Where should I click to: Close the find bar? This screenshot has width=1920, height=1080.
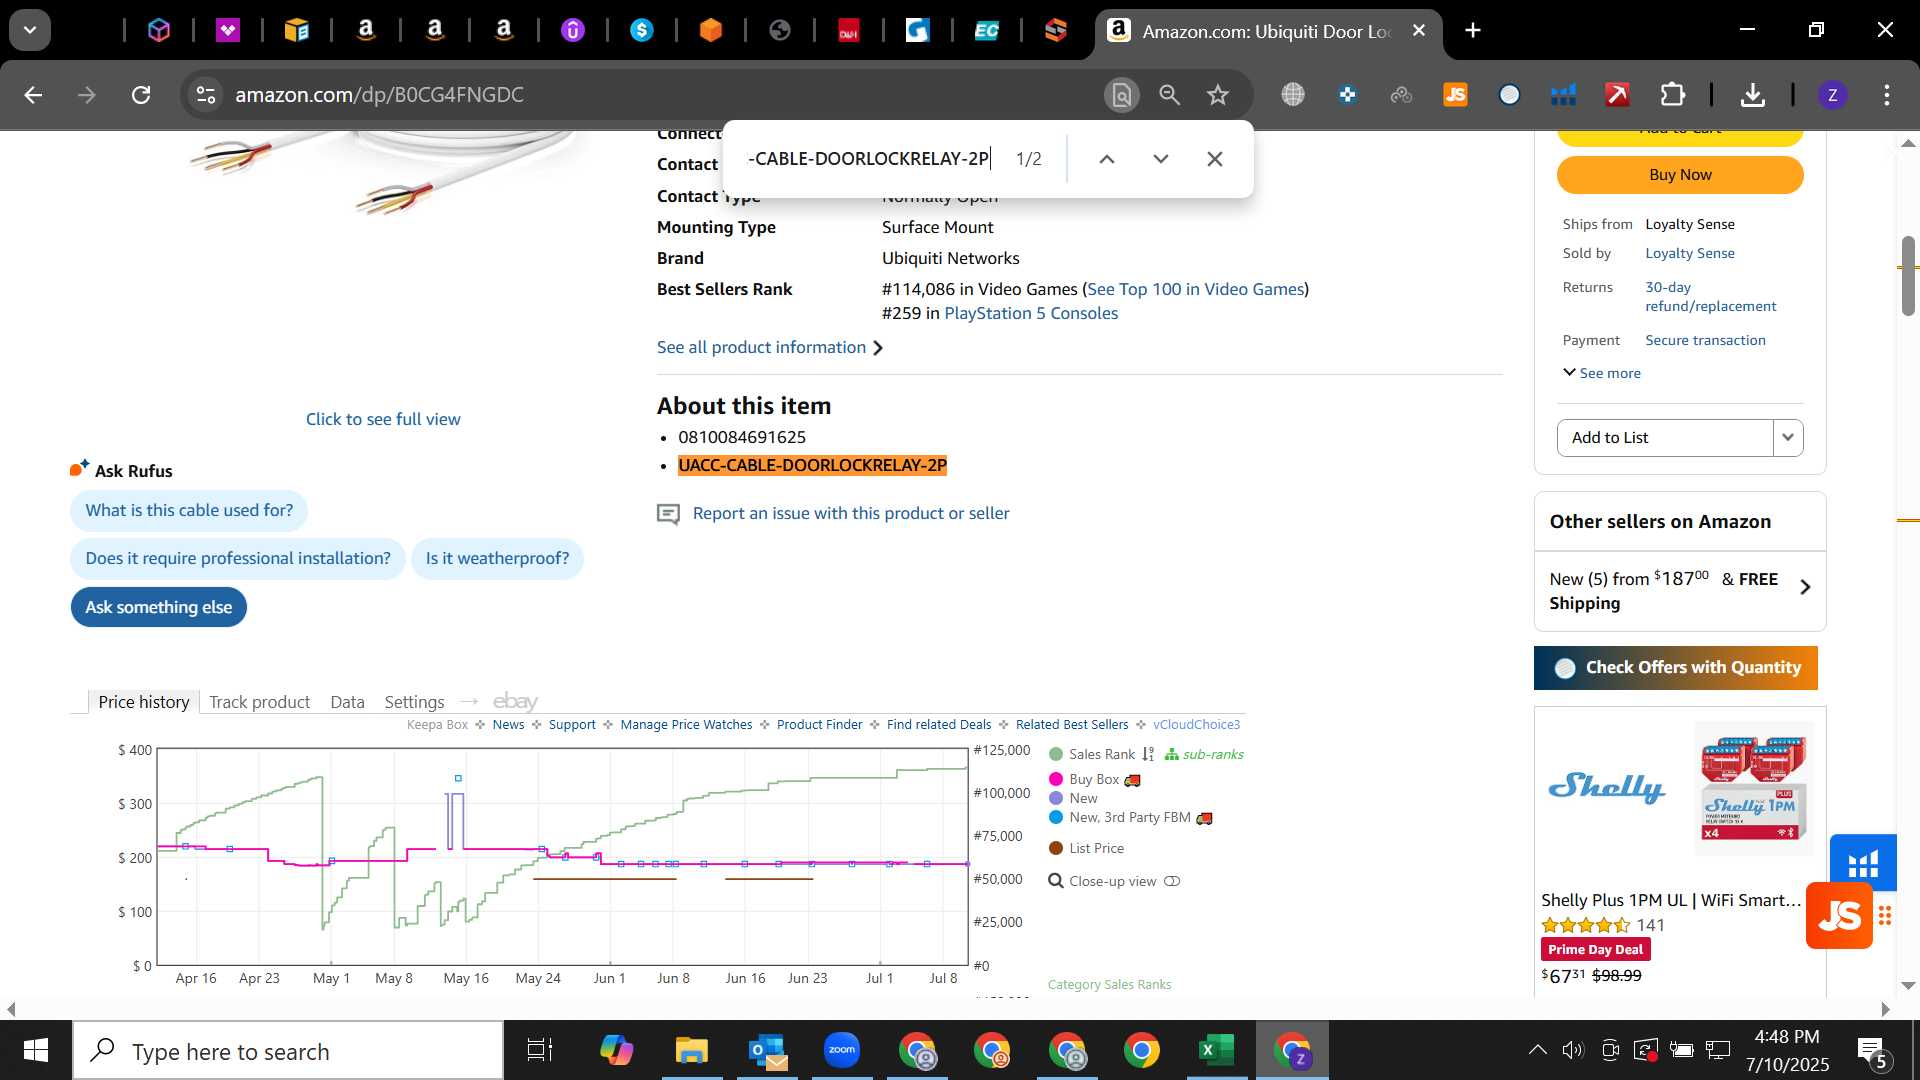click(x=1214, y=159)
